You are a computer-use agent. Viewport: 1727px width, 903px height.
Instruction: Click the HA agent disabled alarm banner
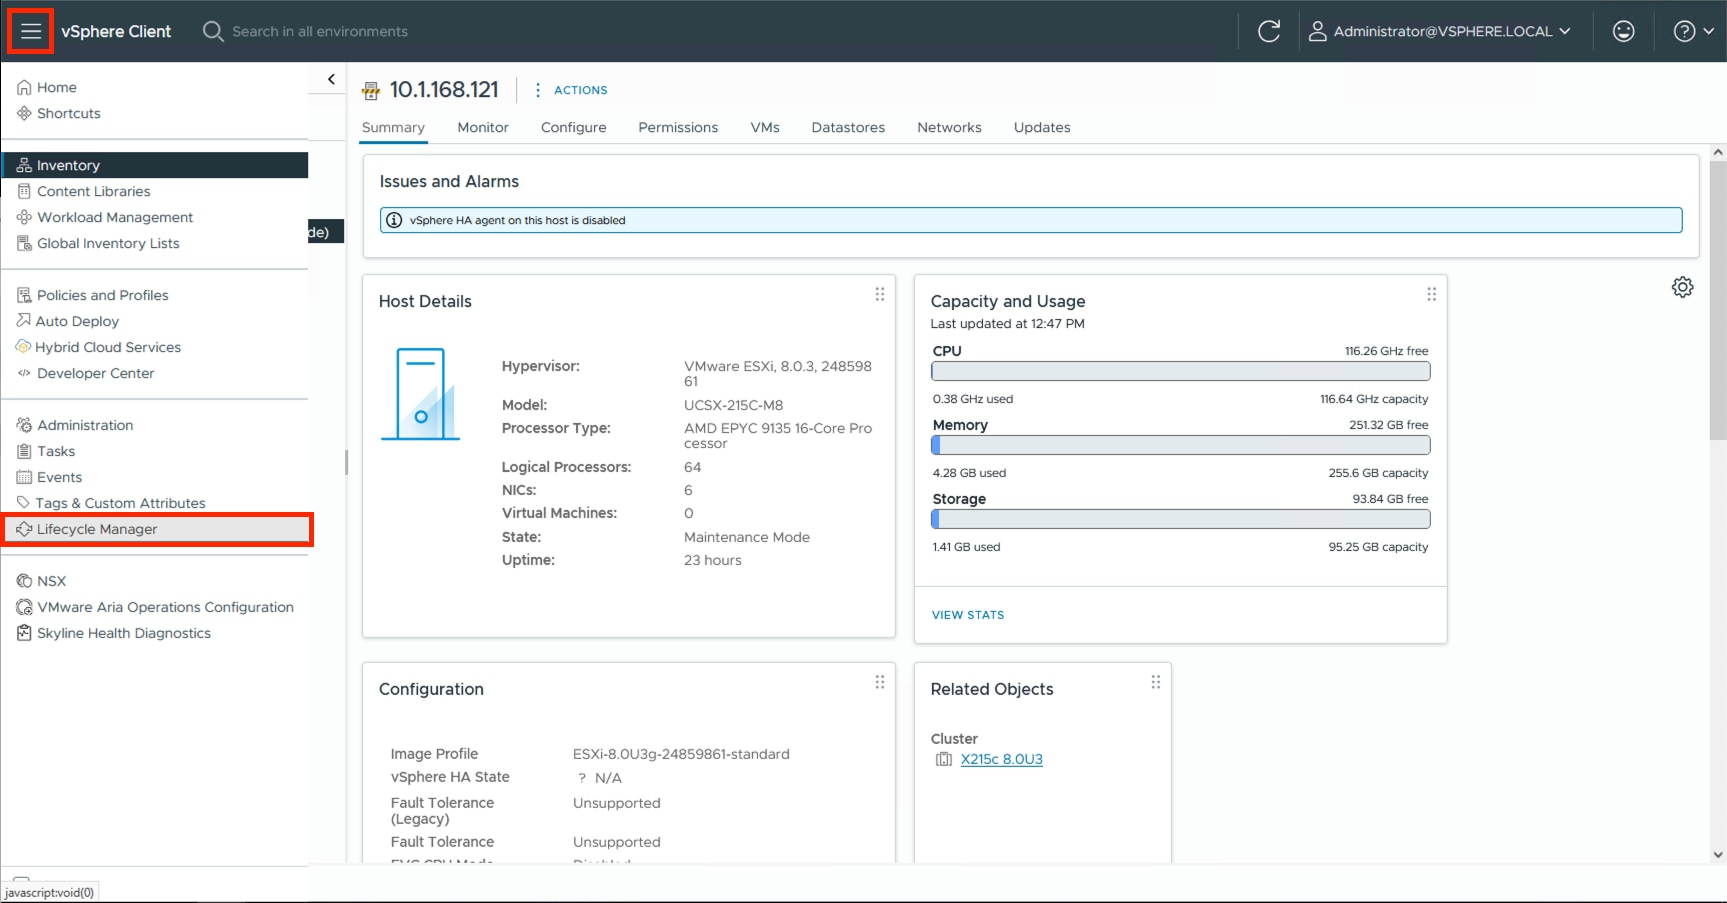click(1030, 220)
